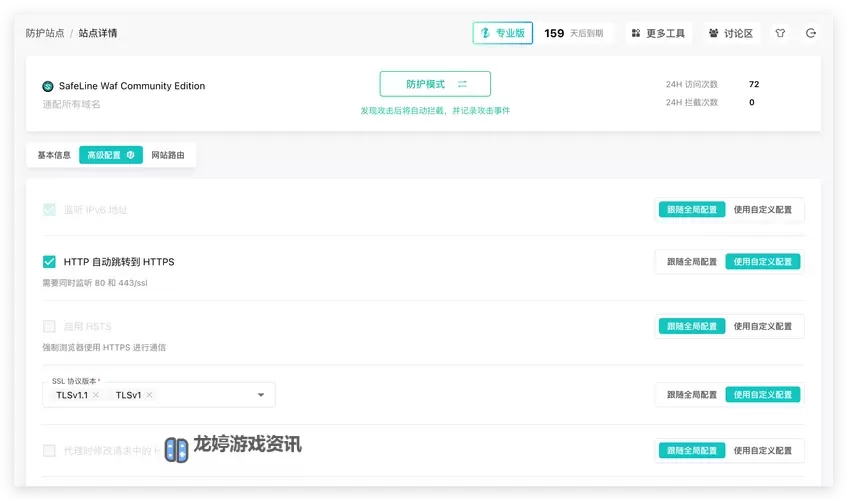The image size is (847, 500).
Task: Select 使用自定义配置 for proxy header row
Action: tap(762, 450)
